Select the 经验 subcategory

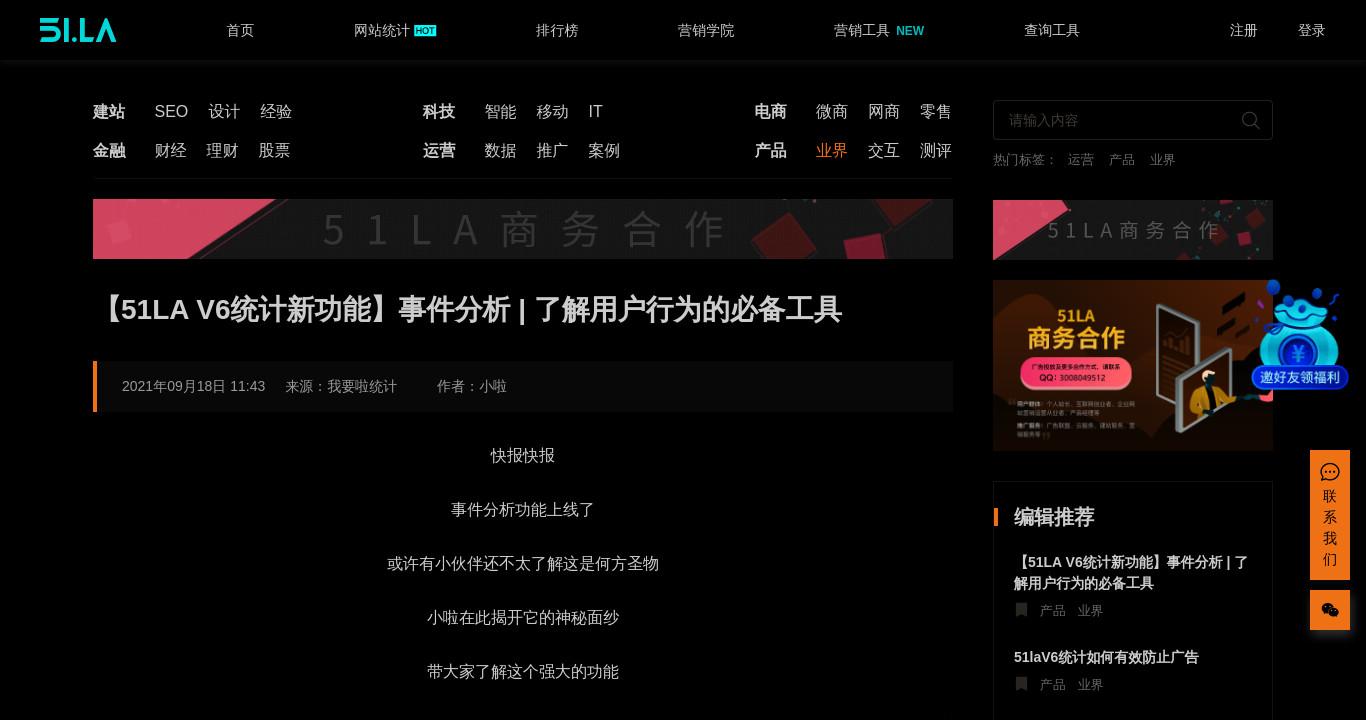pos(276,112)
